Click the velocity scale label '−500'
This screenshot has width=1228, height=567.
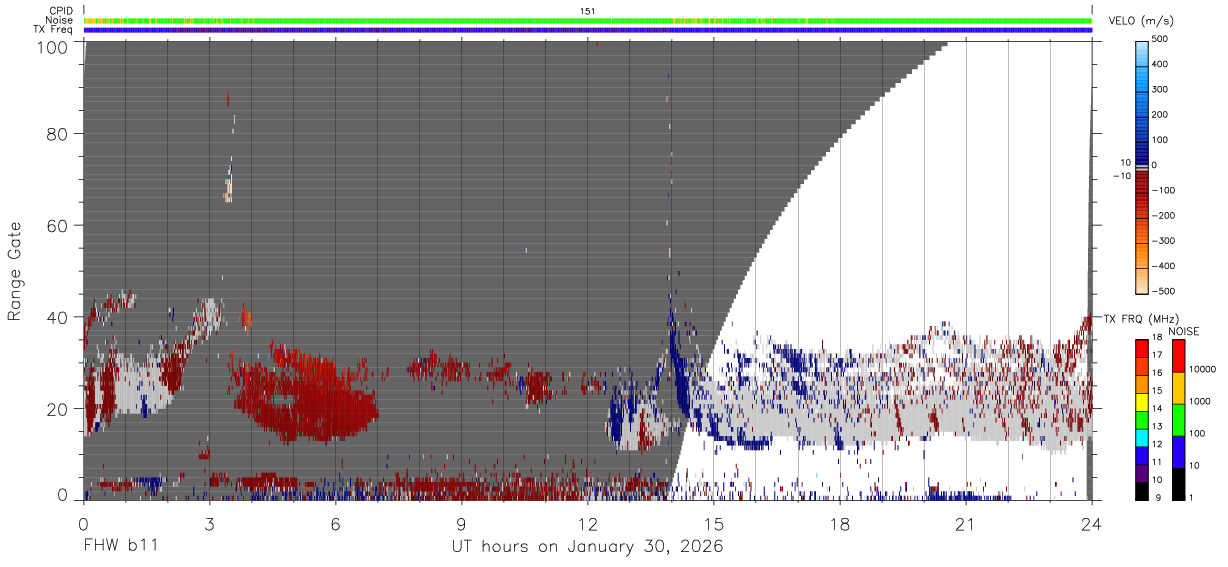pyautogui.click(x=1163, y=291)
